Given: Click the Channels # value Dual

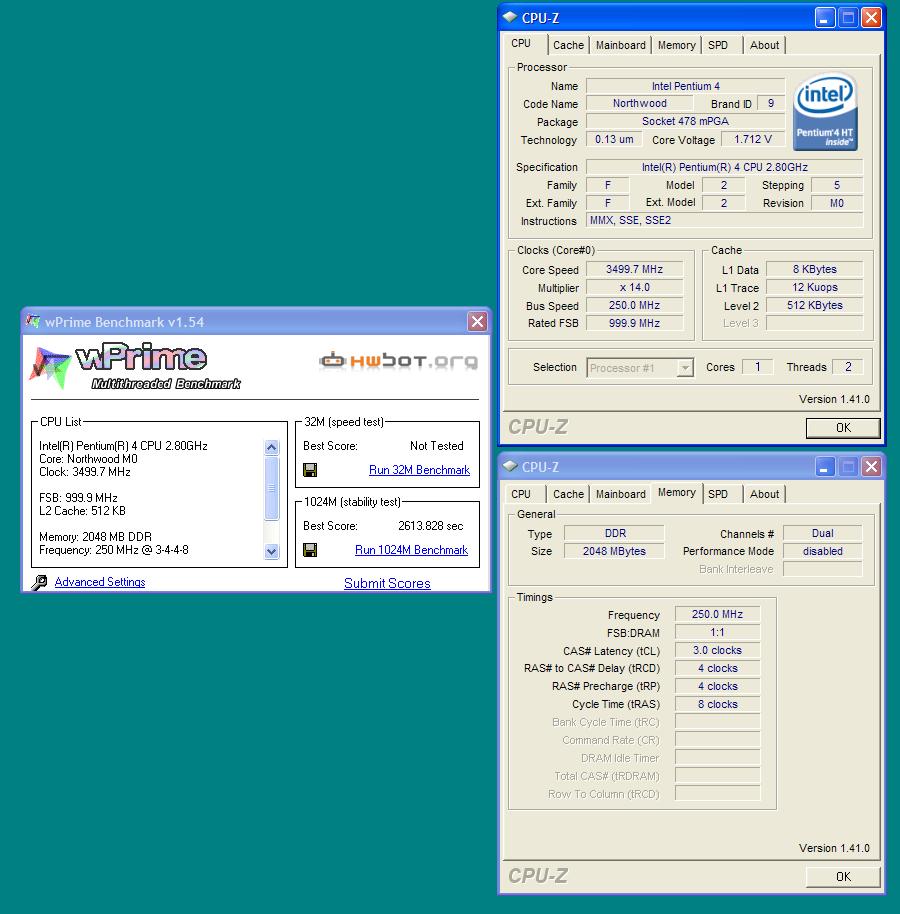Looking at the screenshot, I should (x=822, y=533).
